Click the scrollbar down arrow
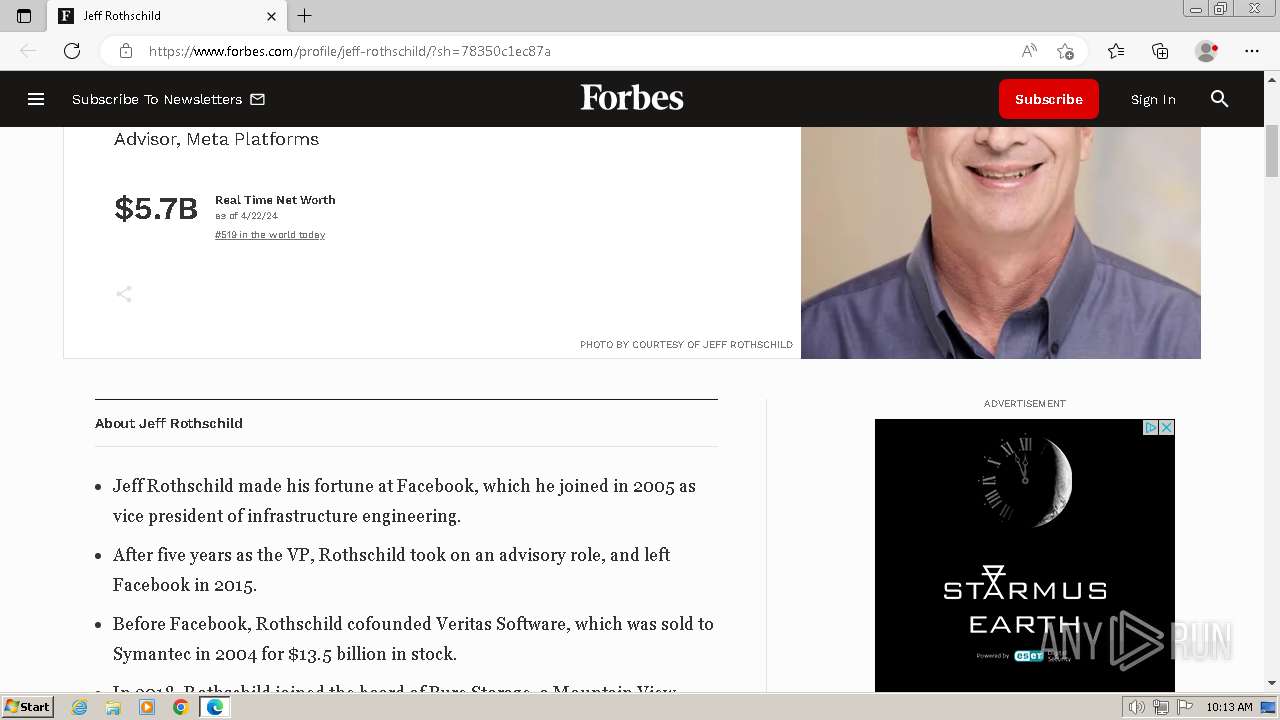1280x720 pixels. click(1272, 683)
